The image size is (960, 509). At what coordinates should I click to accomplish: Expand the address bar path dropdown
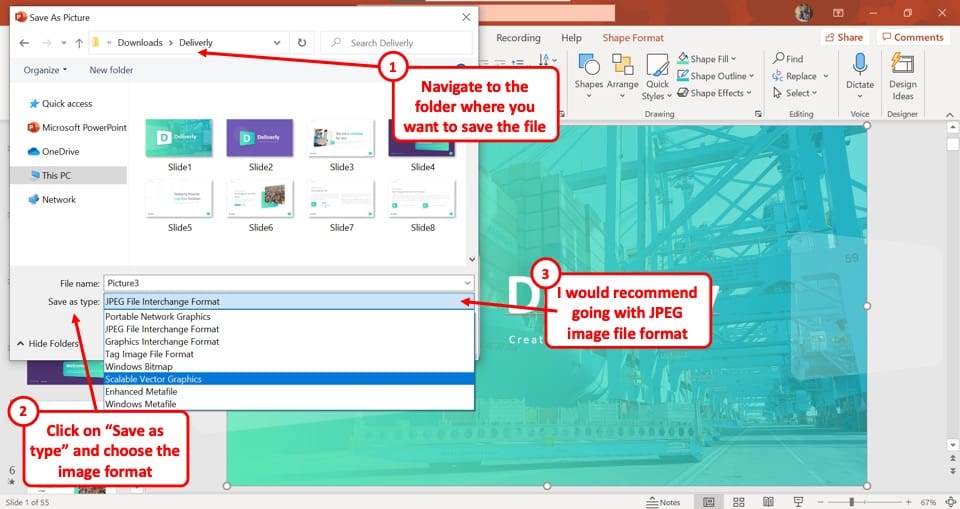point(277,43)
